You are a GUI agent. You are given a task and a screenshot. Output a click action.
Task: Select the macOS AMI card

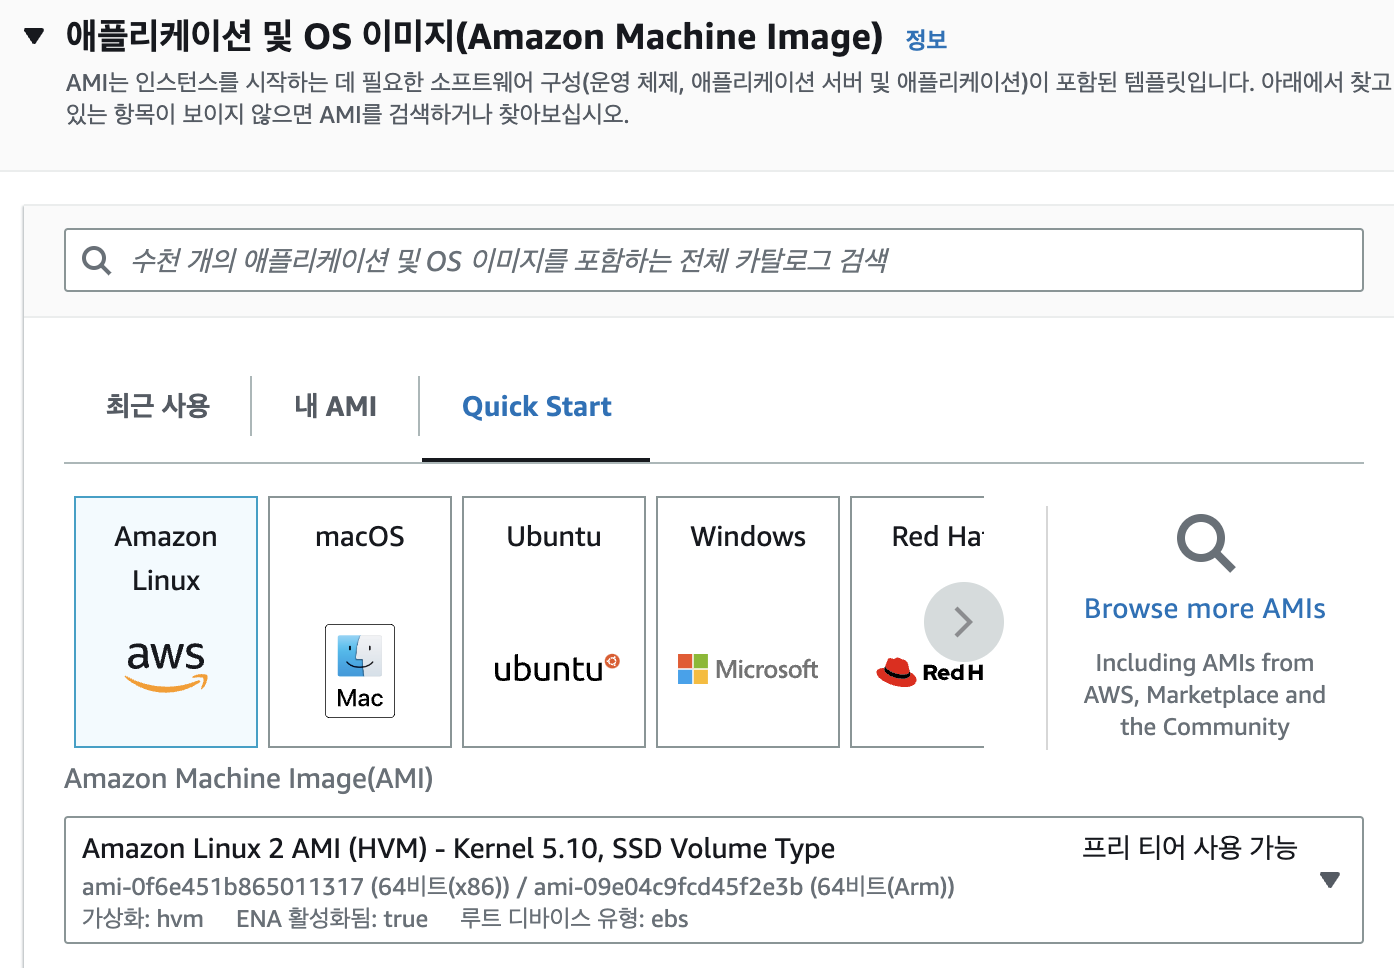pos(360,621)
